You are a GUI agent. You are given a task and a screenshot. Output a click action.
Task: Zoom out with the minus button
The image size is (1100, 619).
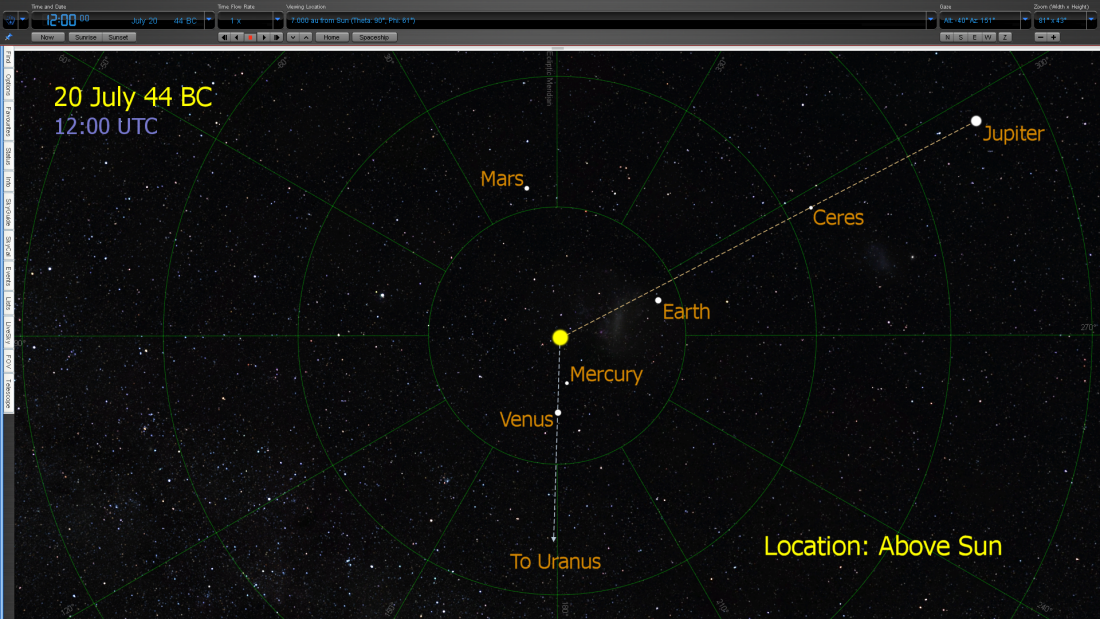coord(1040,37)
